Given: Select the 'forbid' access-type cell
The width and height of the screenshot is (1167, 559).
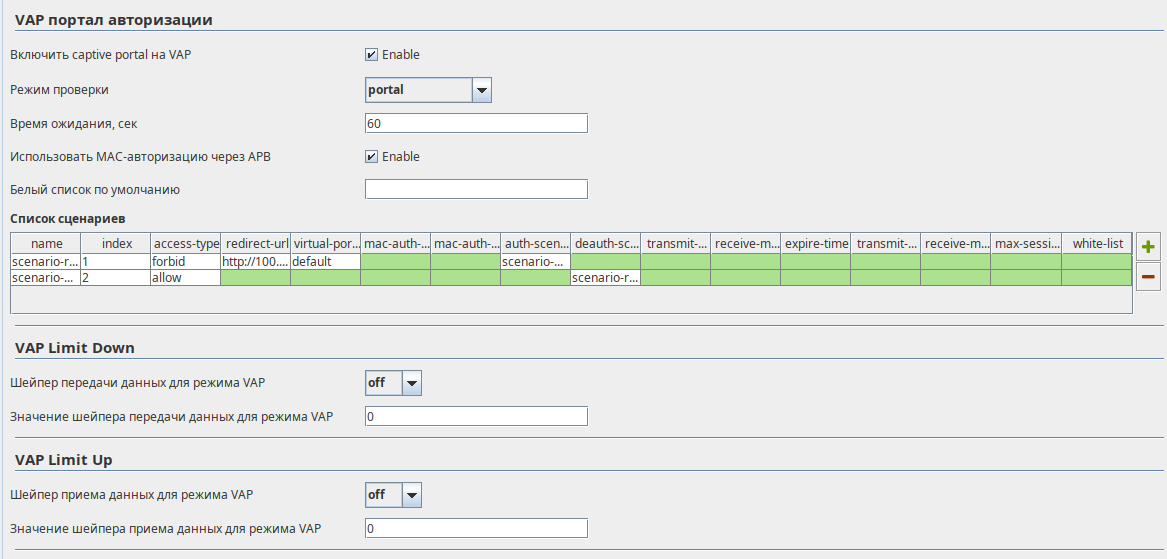Looking at the screenshot, I should [x=186, y=262].
